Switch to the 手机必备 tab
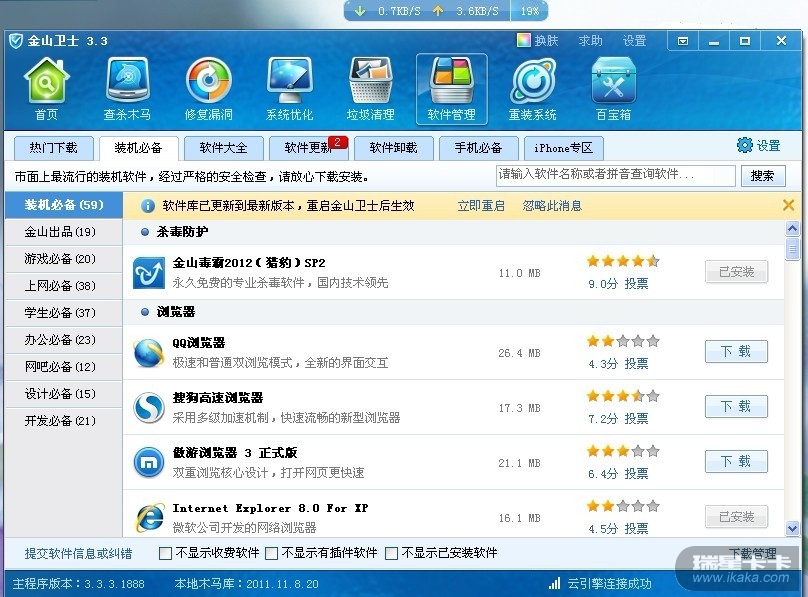This screenshot has width=808, height=597. click(478, 148)
